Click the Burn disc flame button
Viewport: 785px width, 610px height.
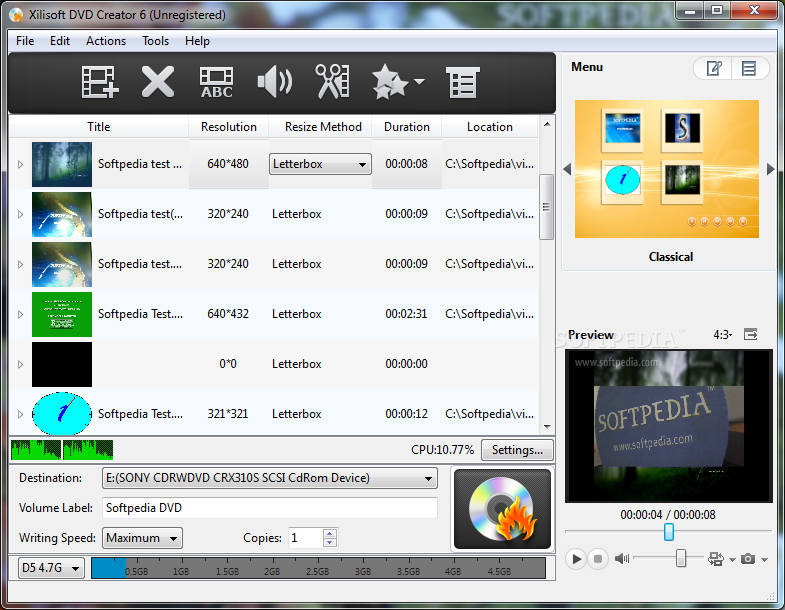pos(502,509)
